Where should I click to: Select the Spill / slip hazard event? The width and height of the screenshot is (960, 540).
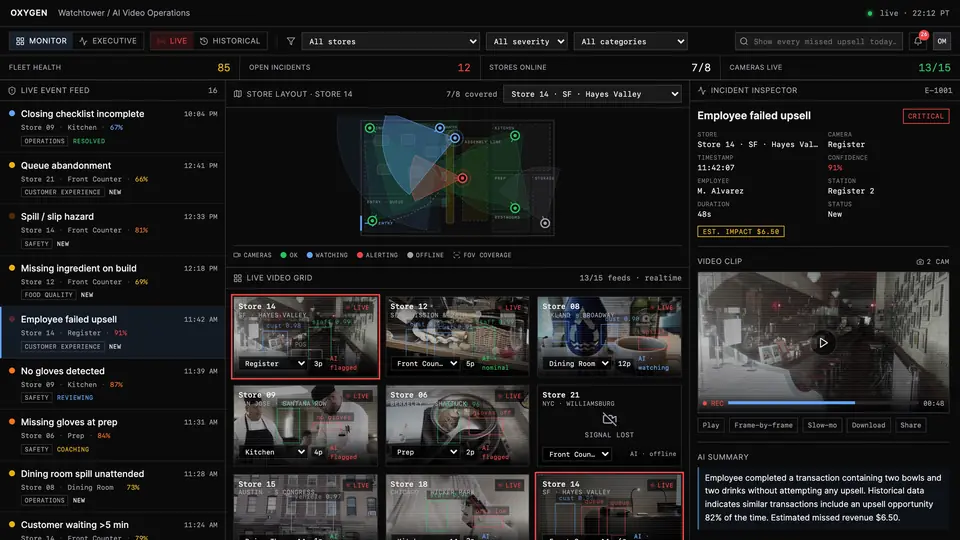[113, 230]
